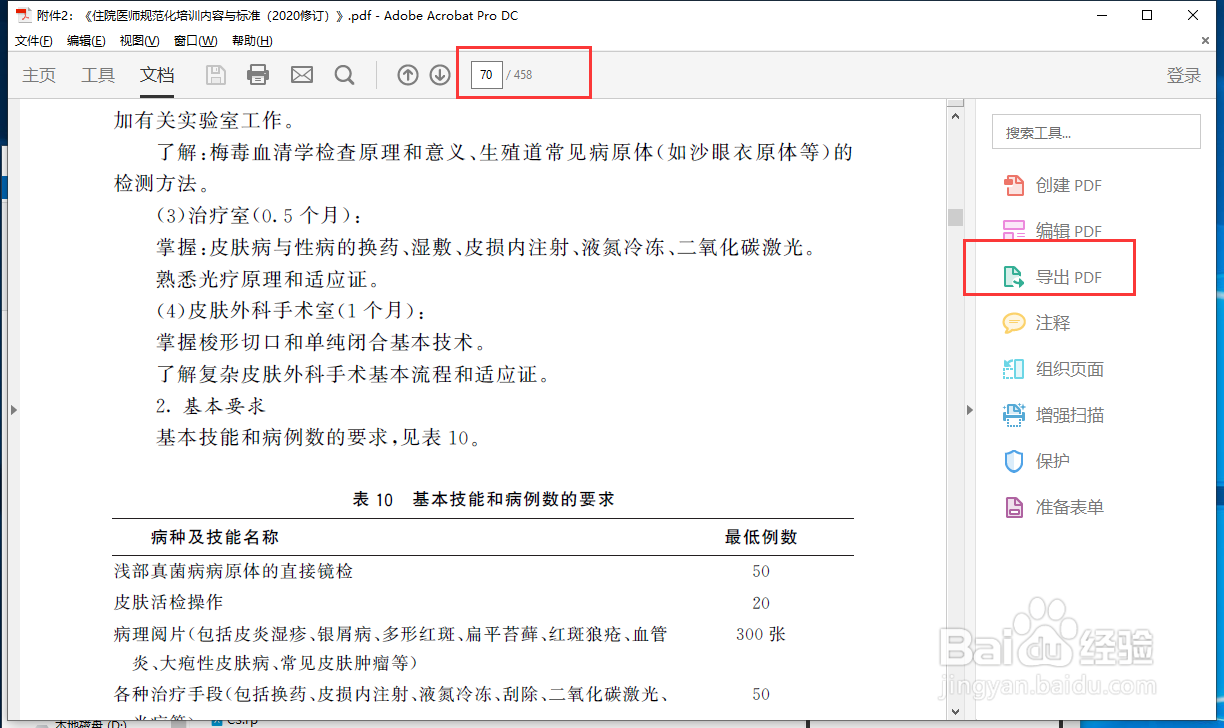Select 创建 PDF tool label

1069,186
